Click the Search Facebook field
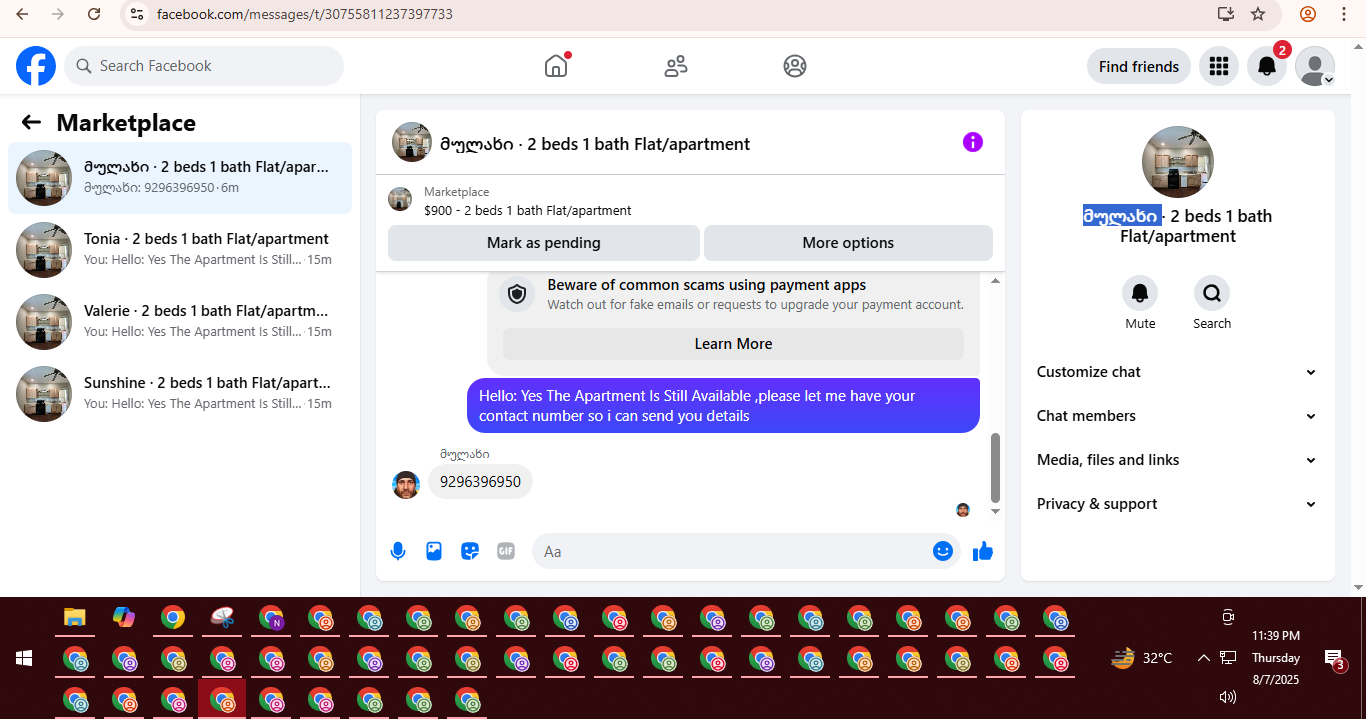This screenshot has height=719, width=1366. pos(204,66)
